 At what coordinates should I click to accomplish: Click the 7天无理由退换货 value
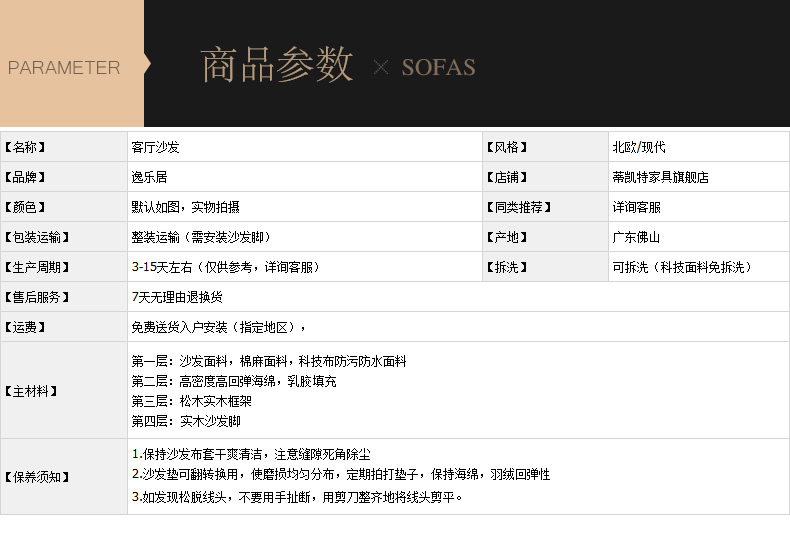[x=177, y=297]
